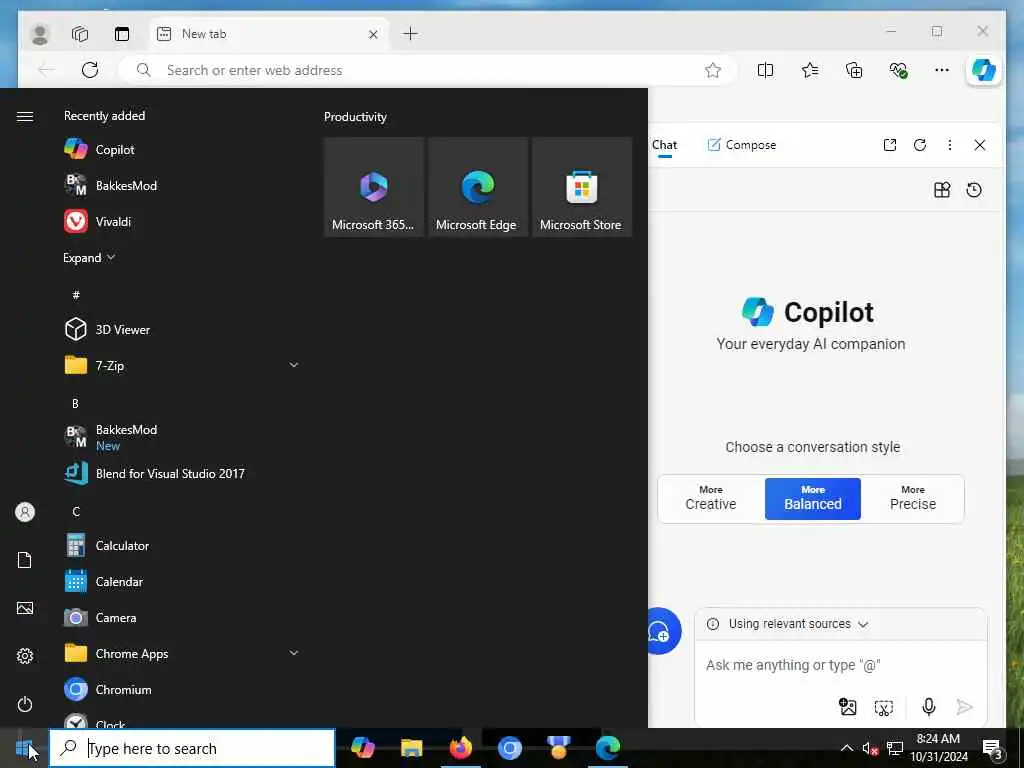Refresh the Copilot sidebar
The image size is (1024, 768).
[x=920, y=145]
